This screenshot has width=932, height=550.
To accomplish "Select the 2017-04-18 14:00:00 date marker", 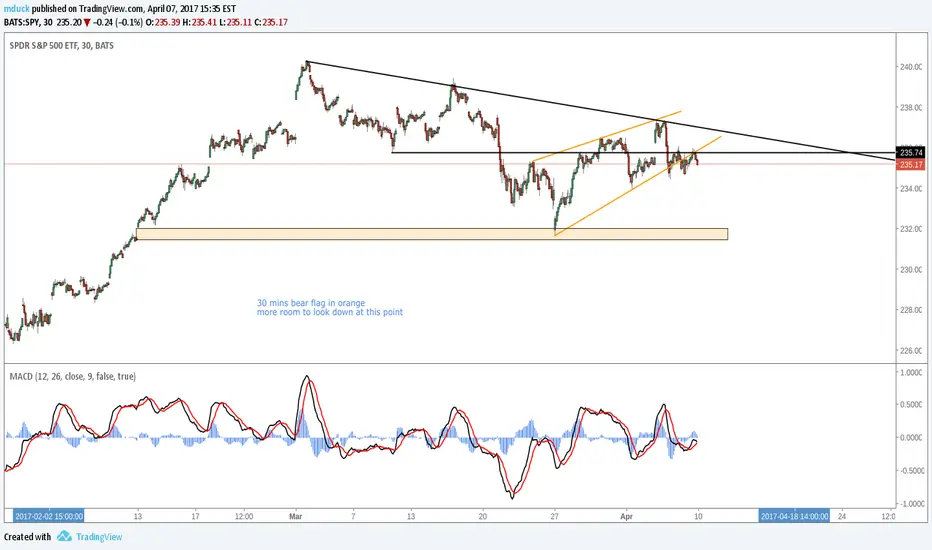I will point(795,516).
